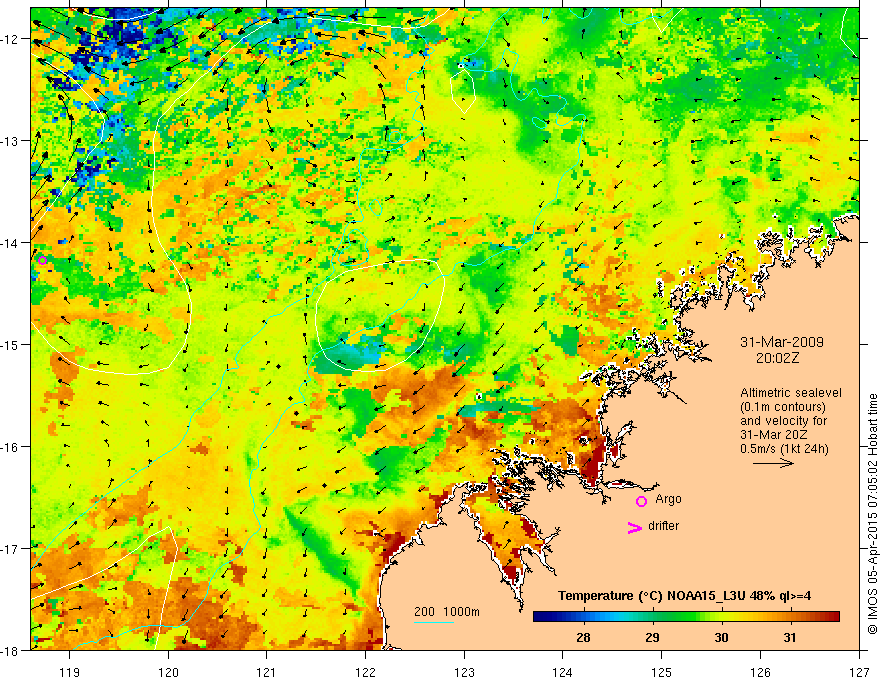Click the latitude label -12
This screenshot has width=880, height=680.
click(11, 39)
